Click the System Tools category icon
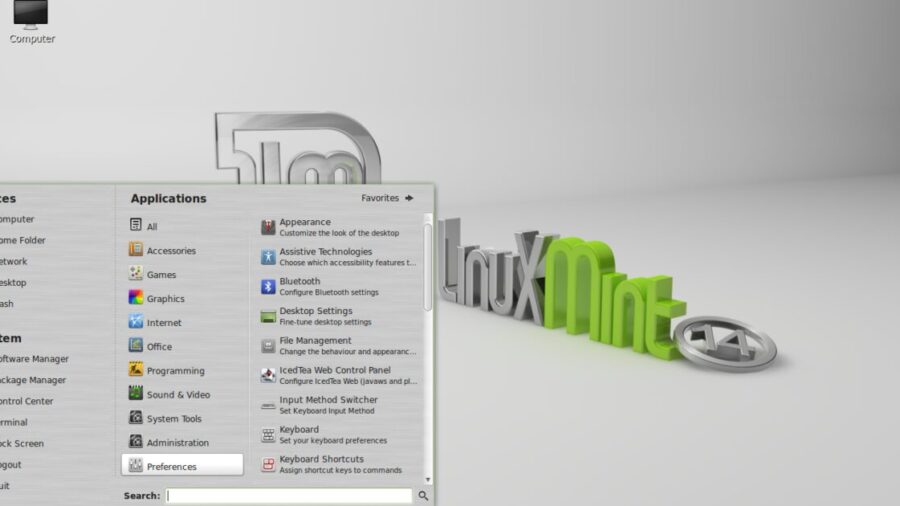900x506 pixels. (135, 418)
